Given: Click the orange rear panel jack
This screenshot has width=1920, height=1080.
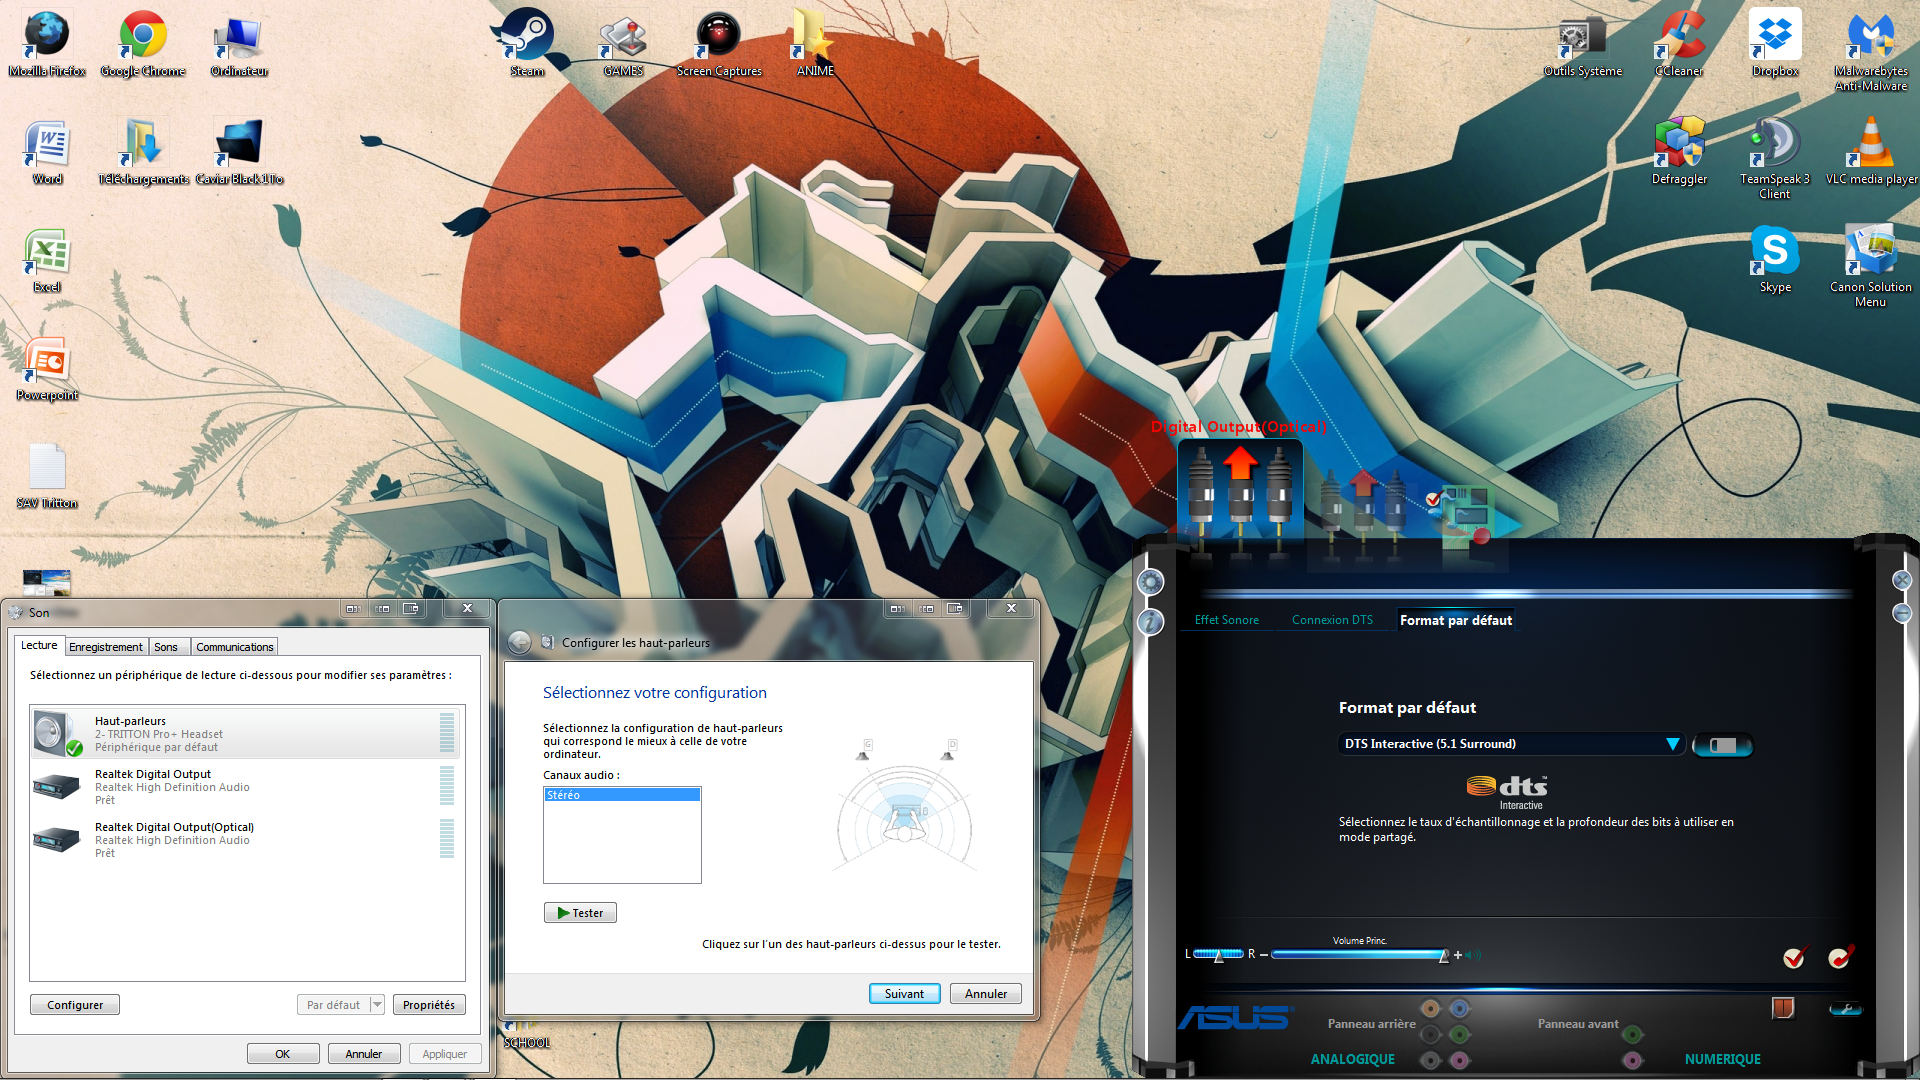Looking at the screenshot, I should [1430, 1009].
